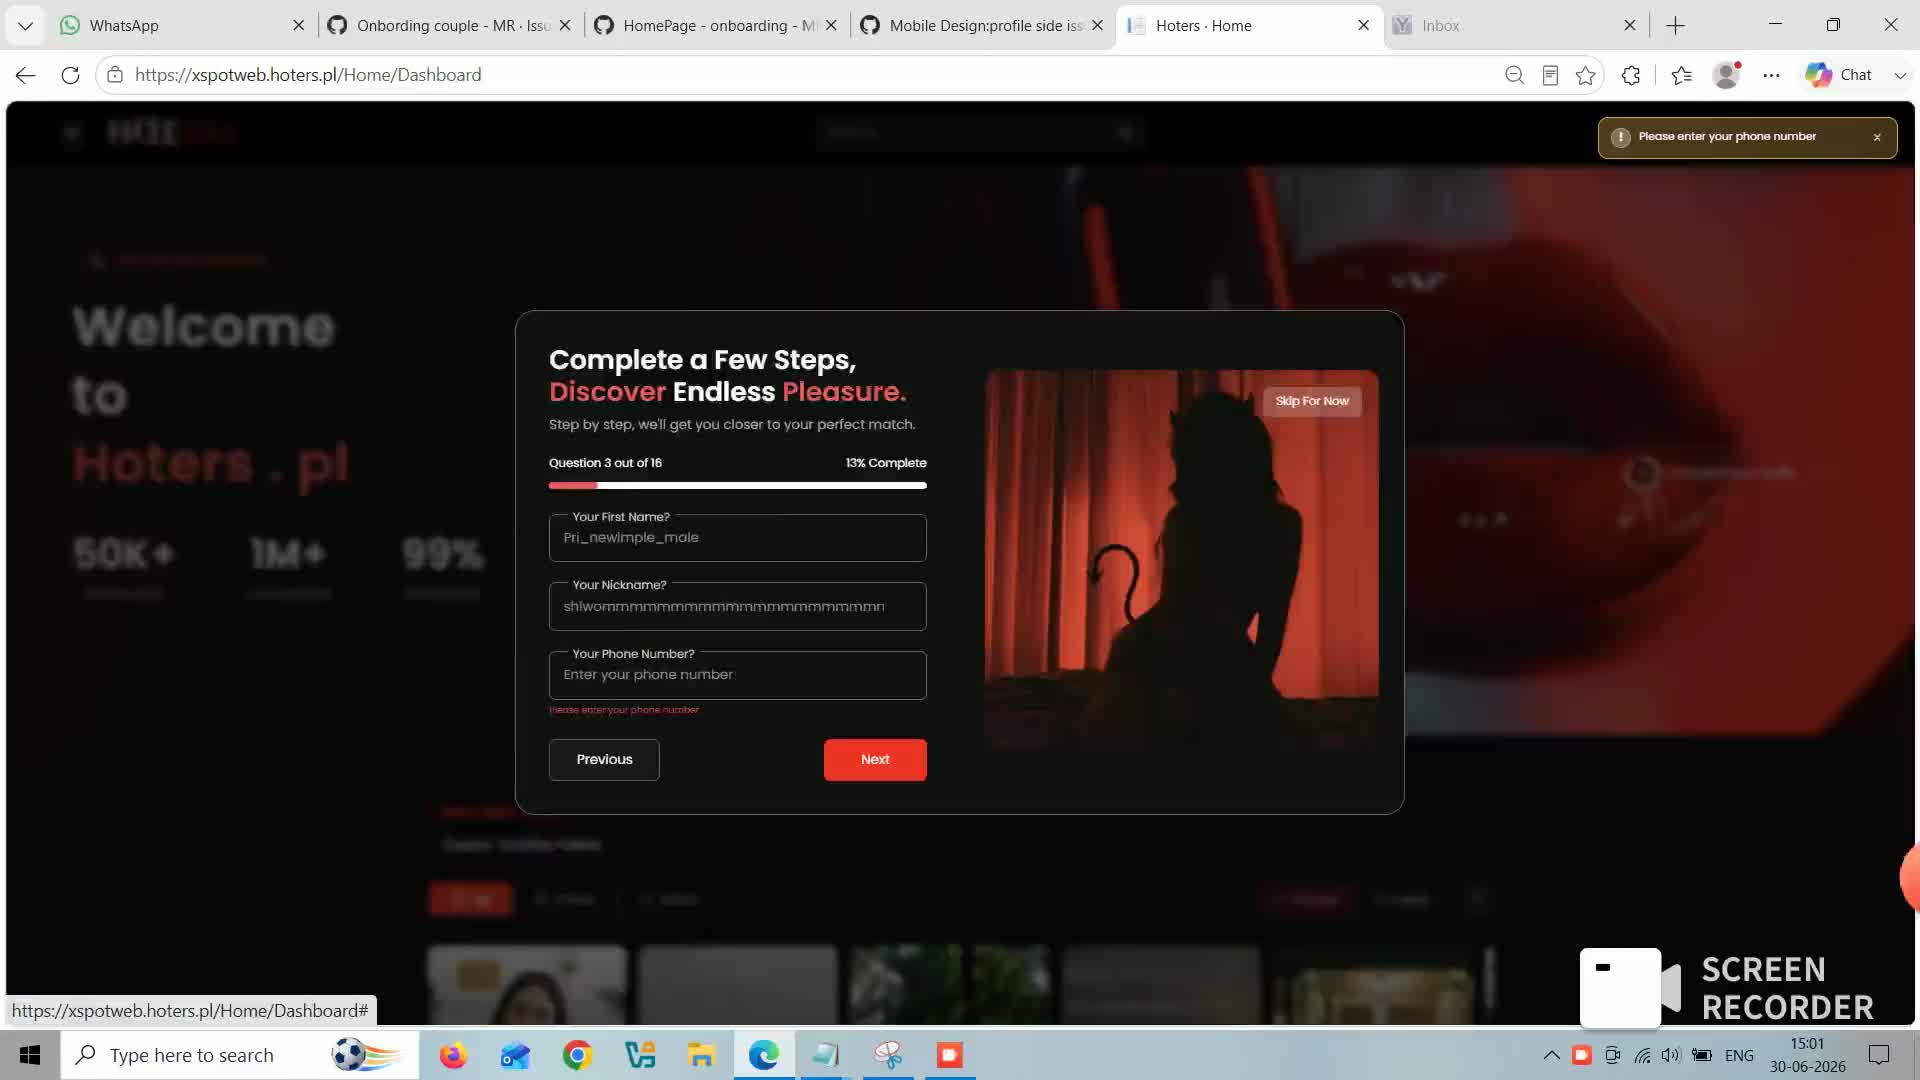1920x1080 pixels.
Task: Open Outlook from the taskbar
Action: (515, 1055)
